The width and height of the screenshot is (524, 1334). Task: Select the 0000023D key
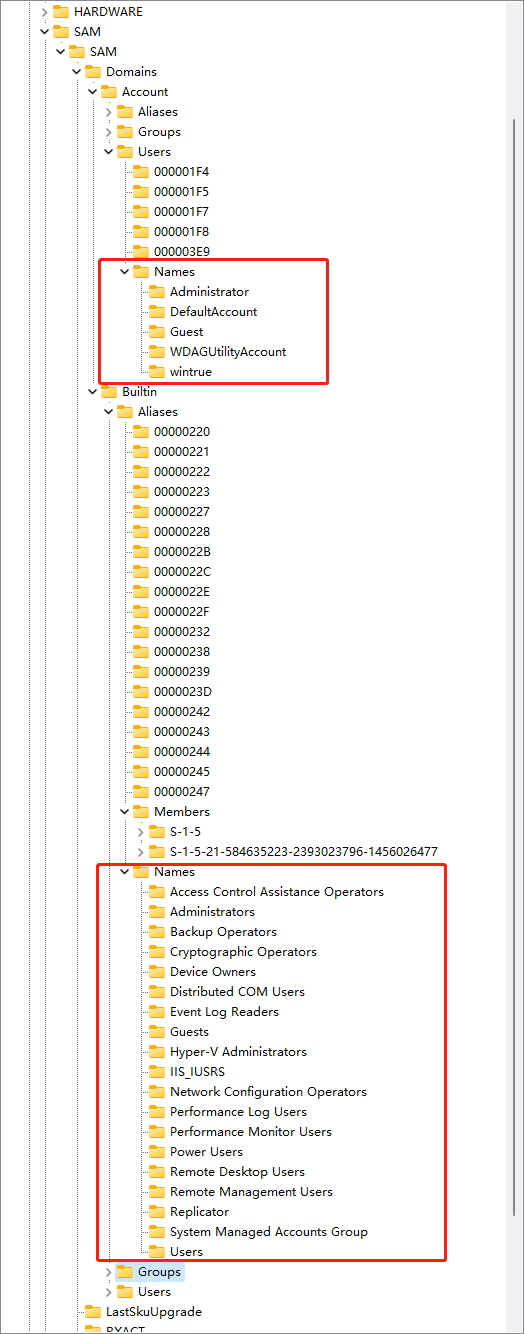coord(182,692)
